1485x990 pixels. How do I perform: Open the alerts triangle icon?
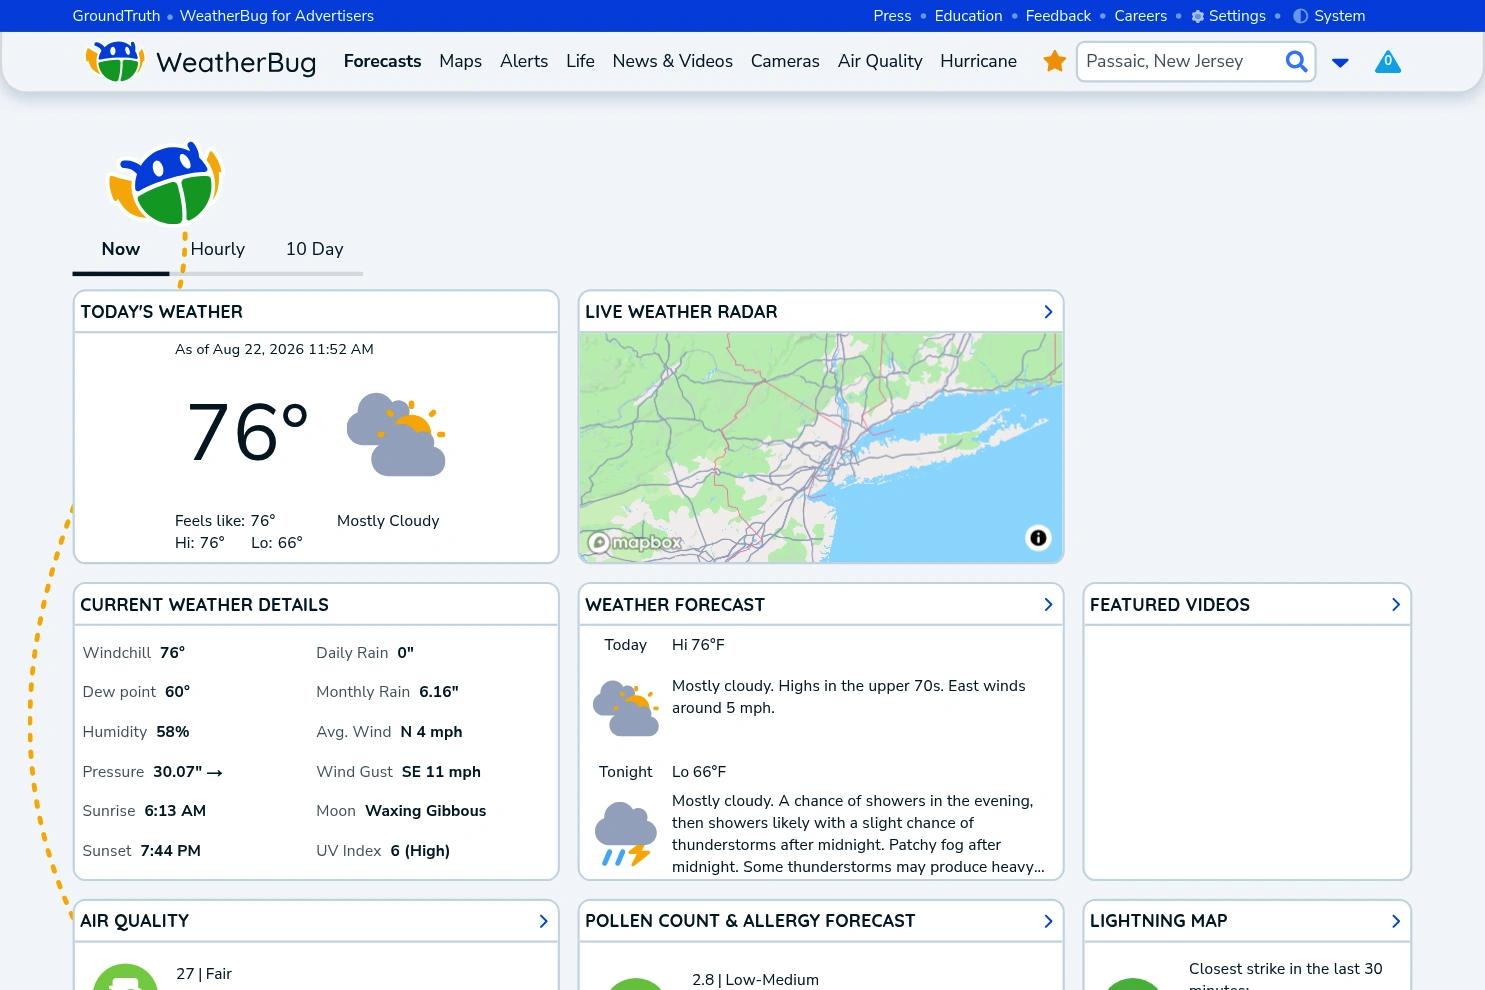[1388, 62]
